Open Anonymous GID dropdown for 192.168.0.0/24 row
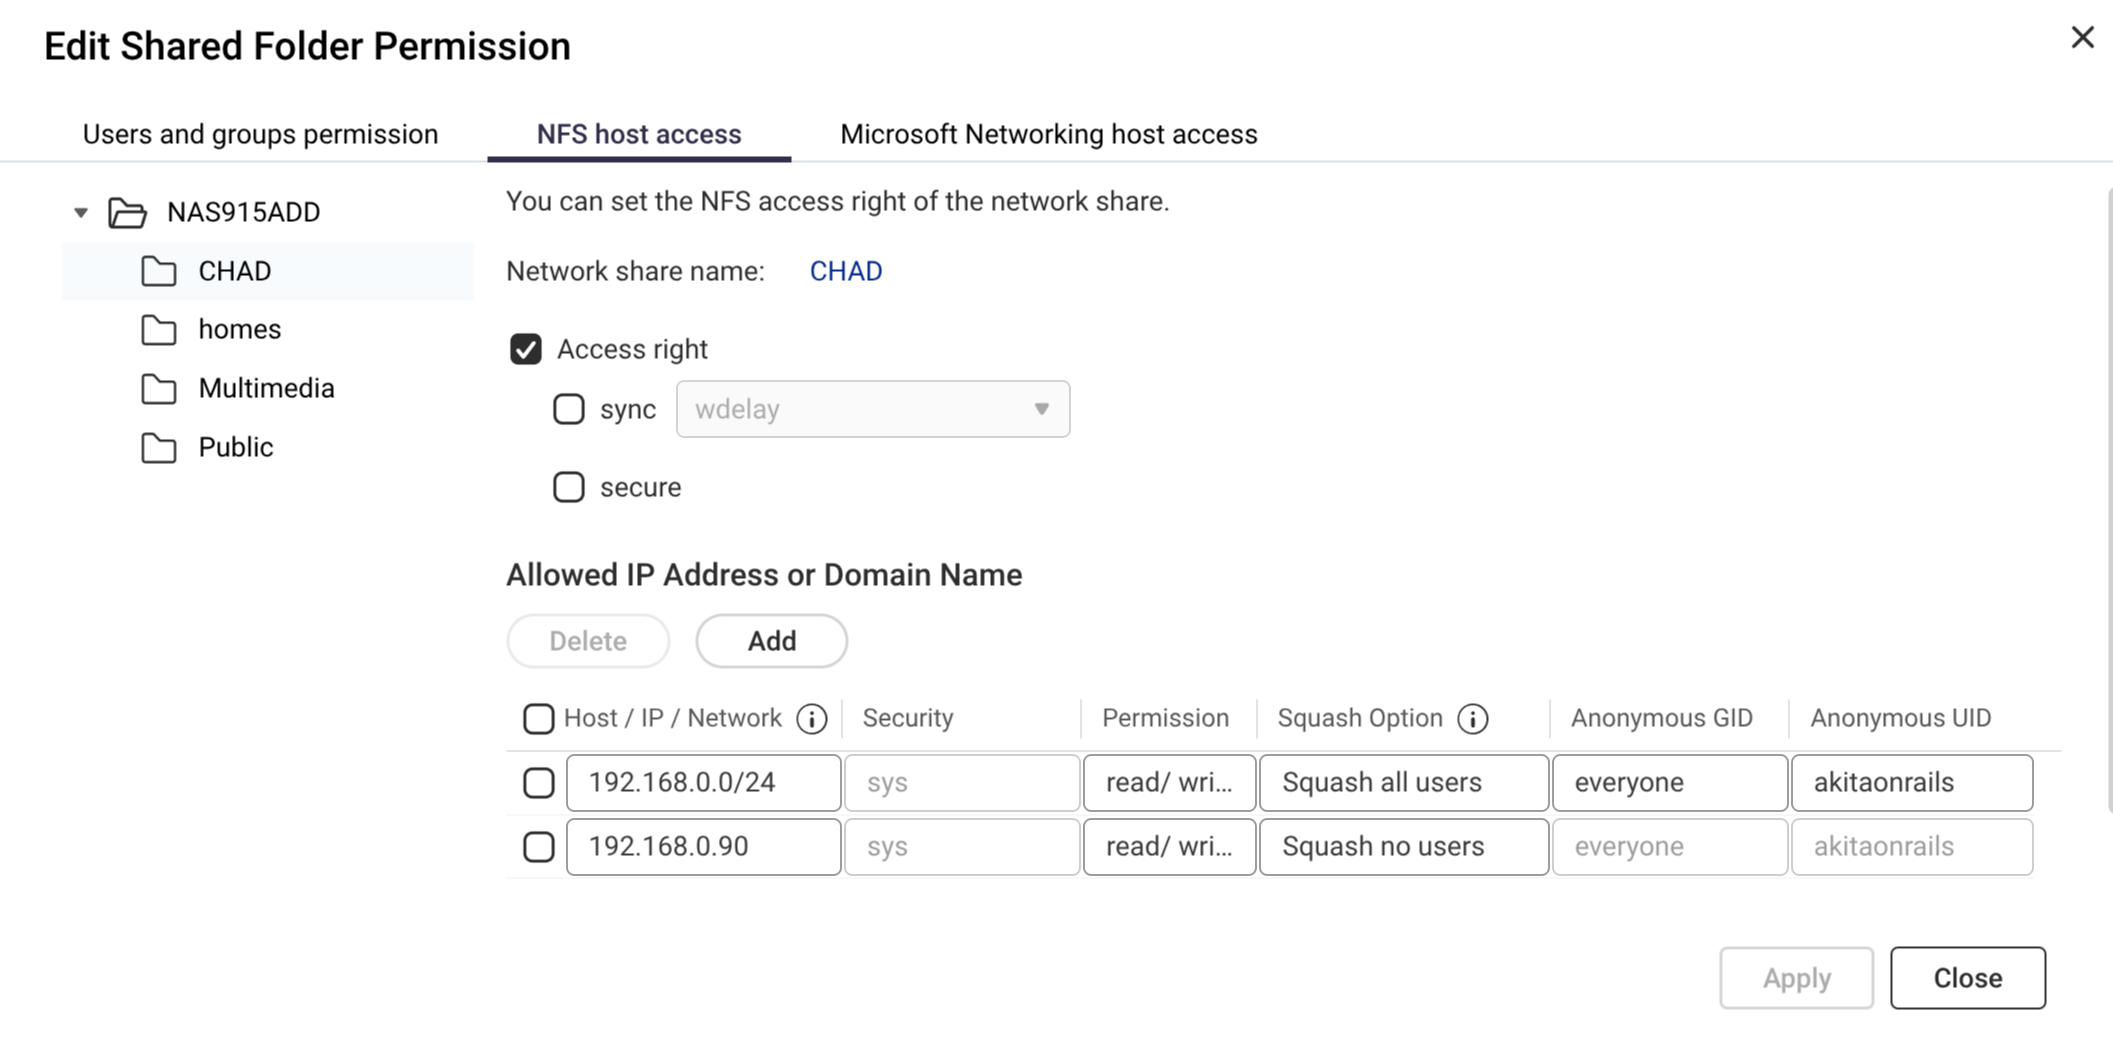 [1670, 783]
